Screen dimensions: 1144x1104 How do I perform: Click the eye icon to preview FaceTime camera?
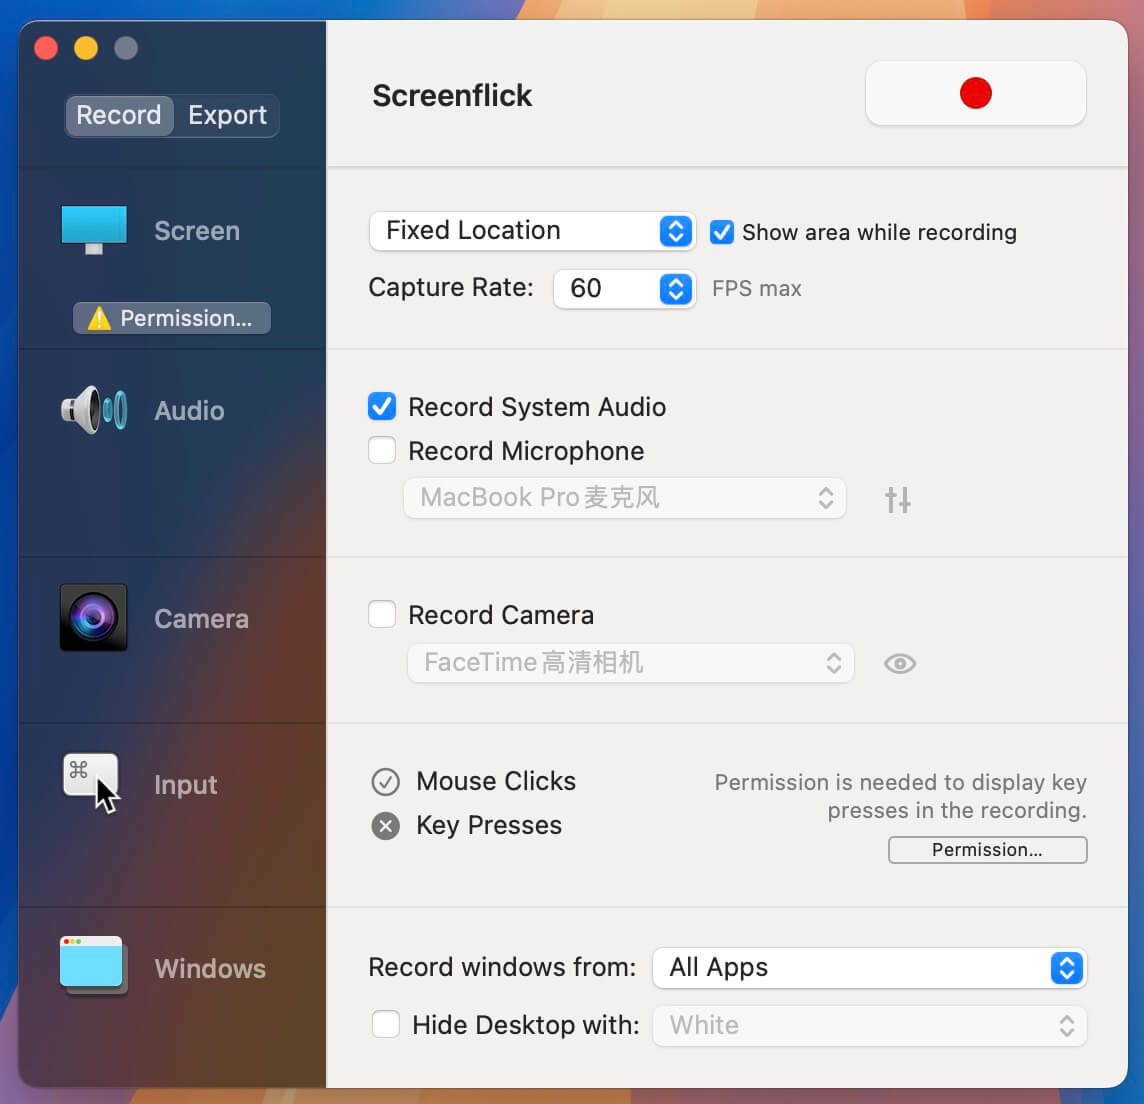tap(899, 663)
